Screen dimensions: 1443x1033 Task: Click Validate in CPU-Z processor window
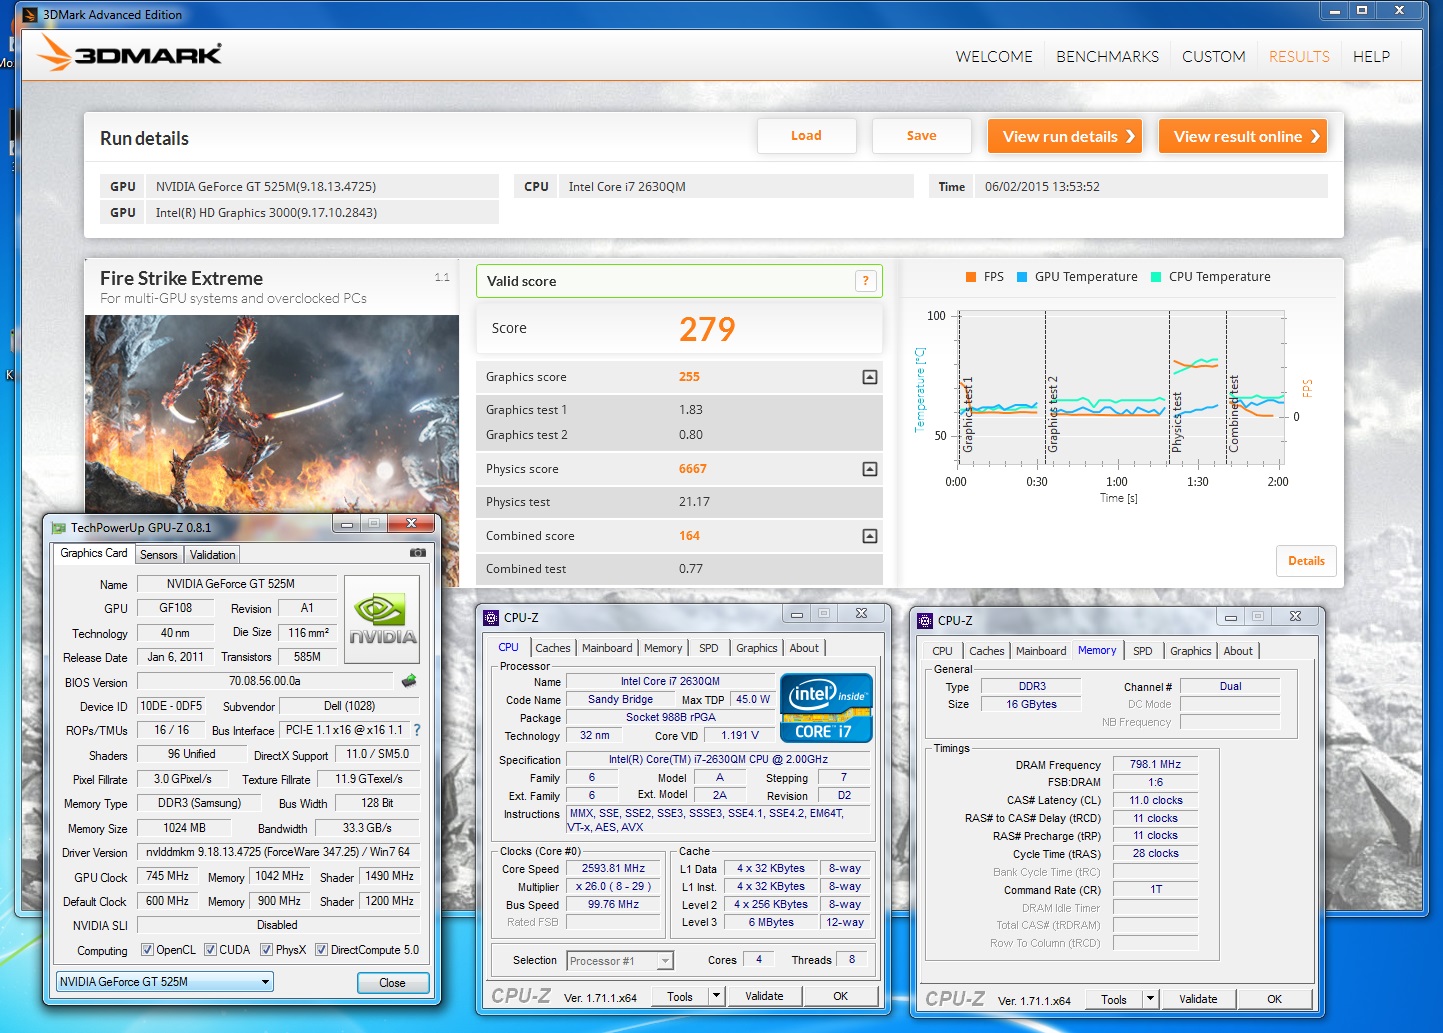point(764,996)
